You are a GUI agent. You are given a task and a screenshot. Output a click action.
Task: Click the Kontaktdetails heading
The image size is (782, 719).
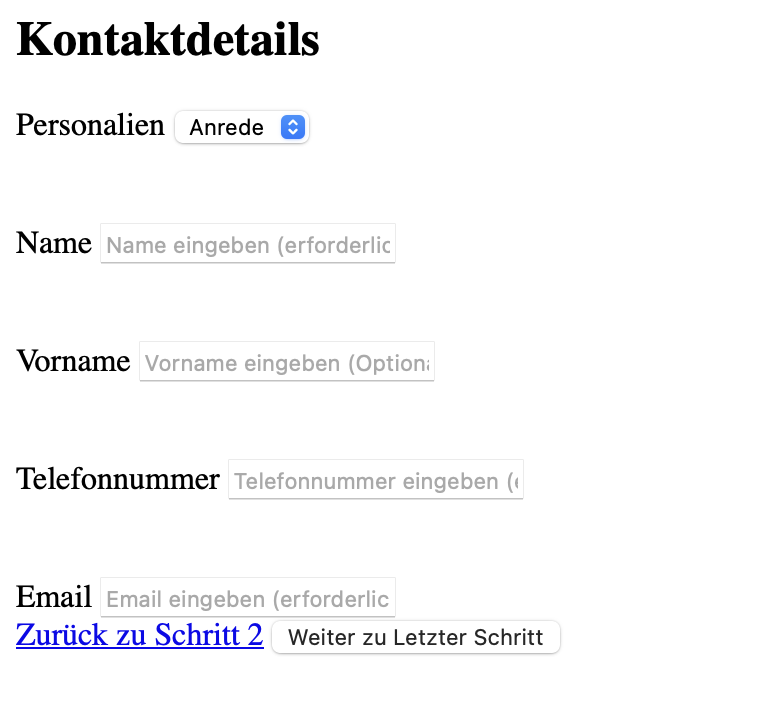(168, 40)
